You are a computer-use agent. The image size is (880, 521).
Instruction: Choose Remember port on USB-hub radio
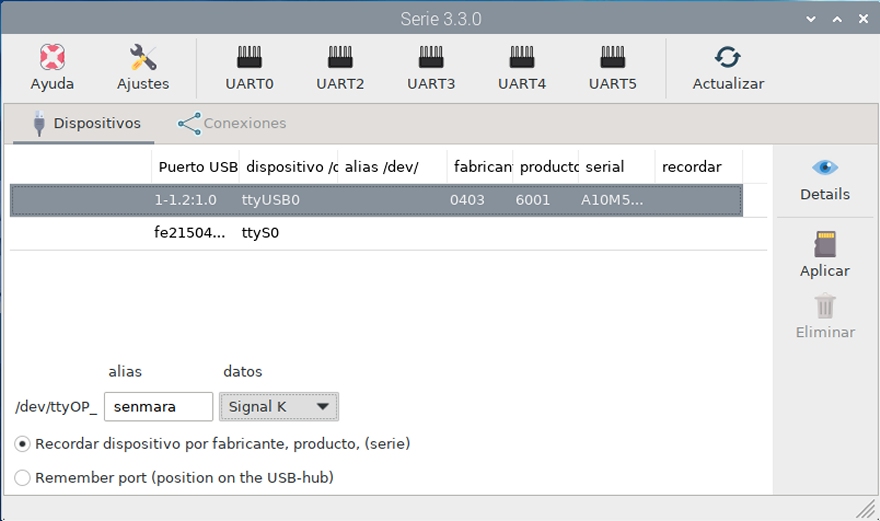pos(22,478)
